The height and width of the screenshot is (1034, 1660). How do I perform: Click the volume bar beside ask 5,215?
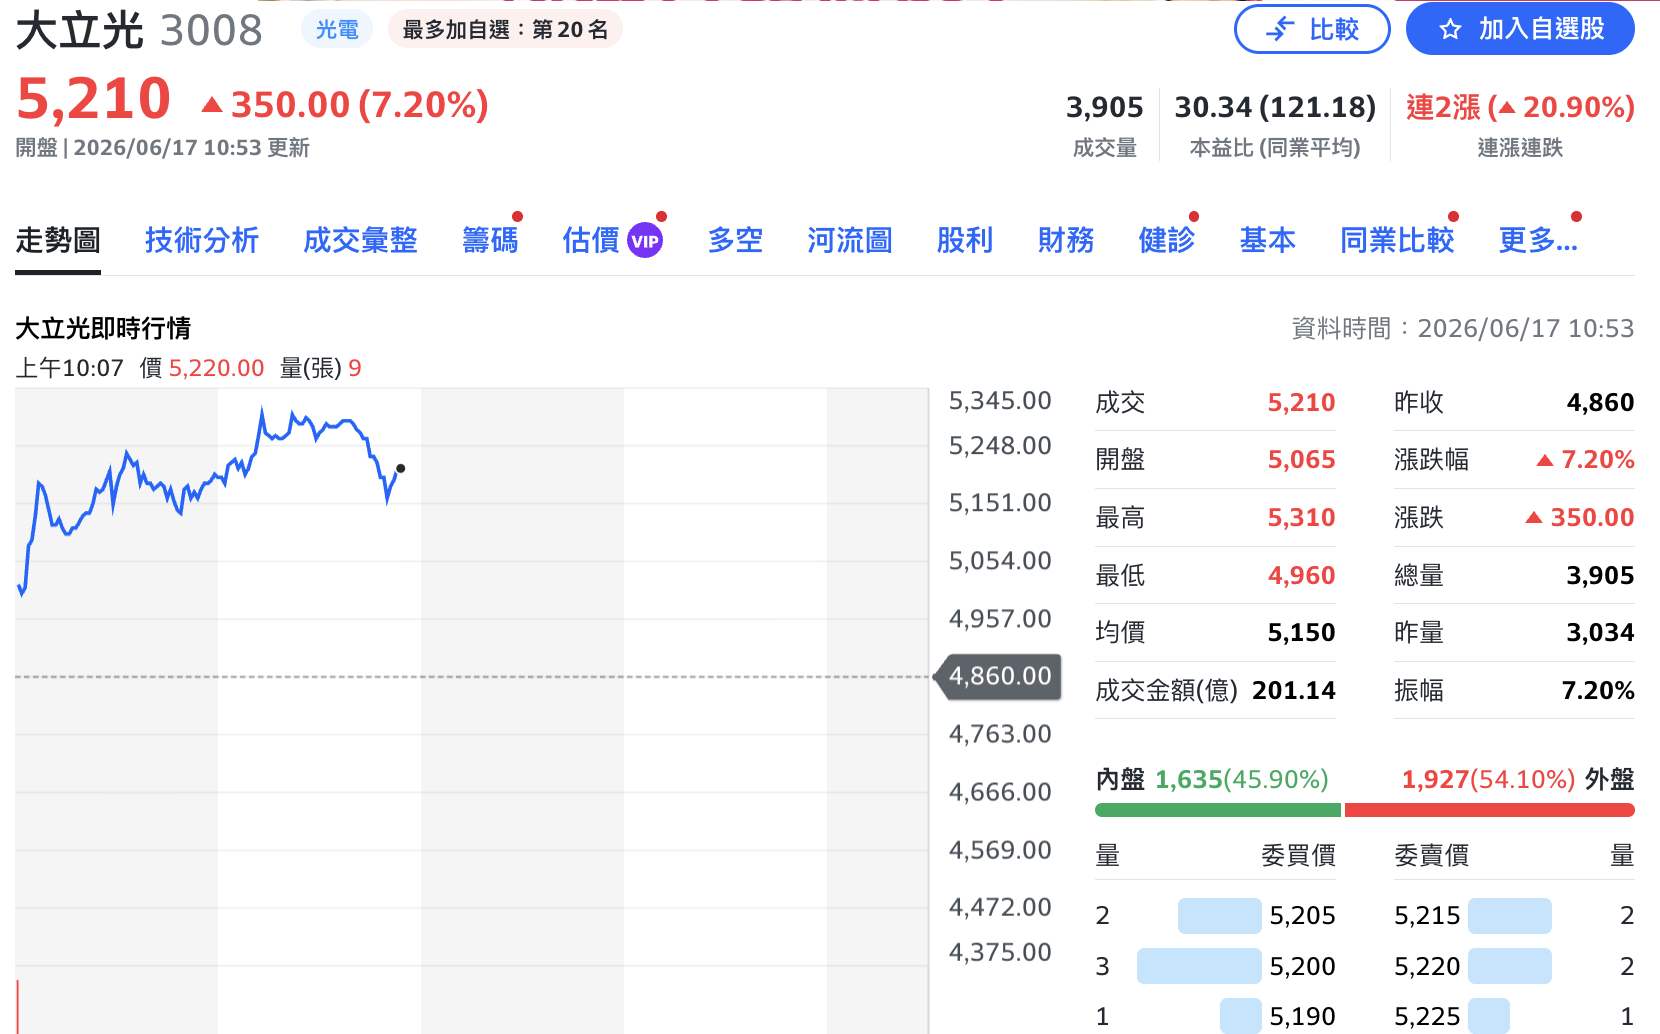click(x=1510, y=916)
